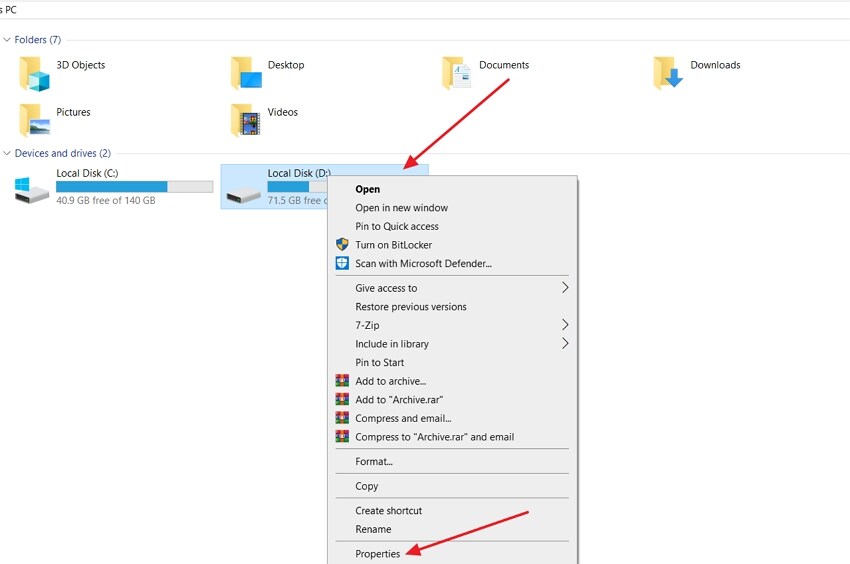Click WinRAR icon beside Add to "Archive.rar"
Image resolution: width=850 pixels, height=564 pixels.
pos(342,400)
